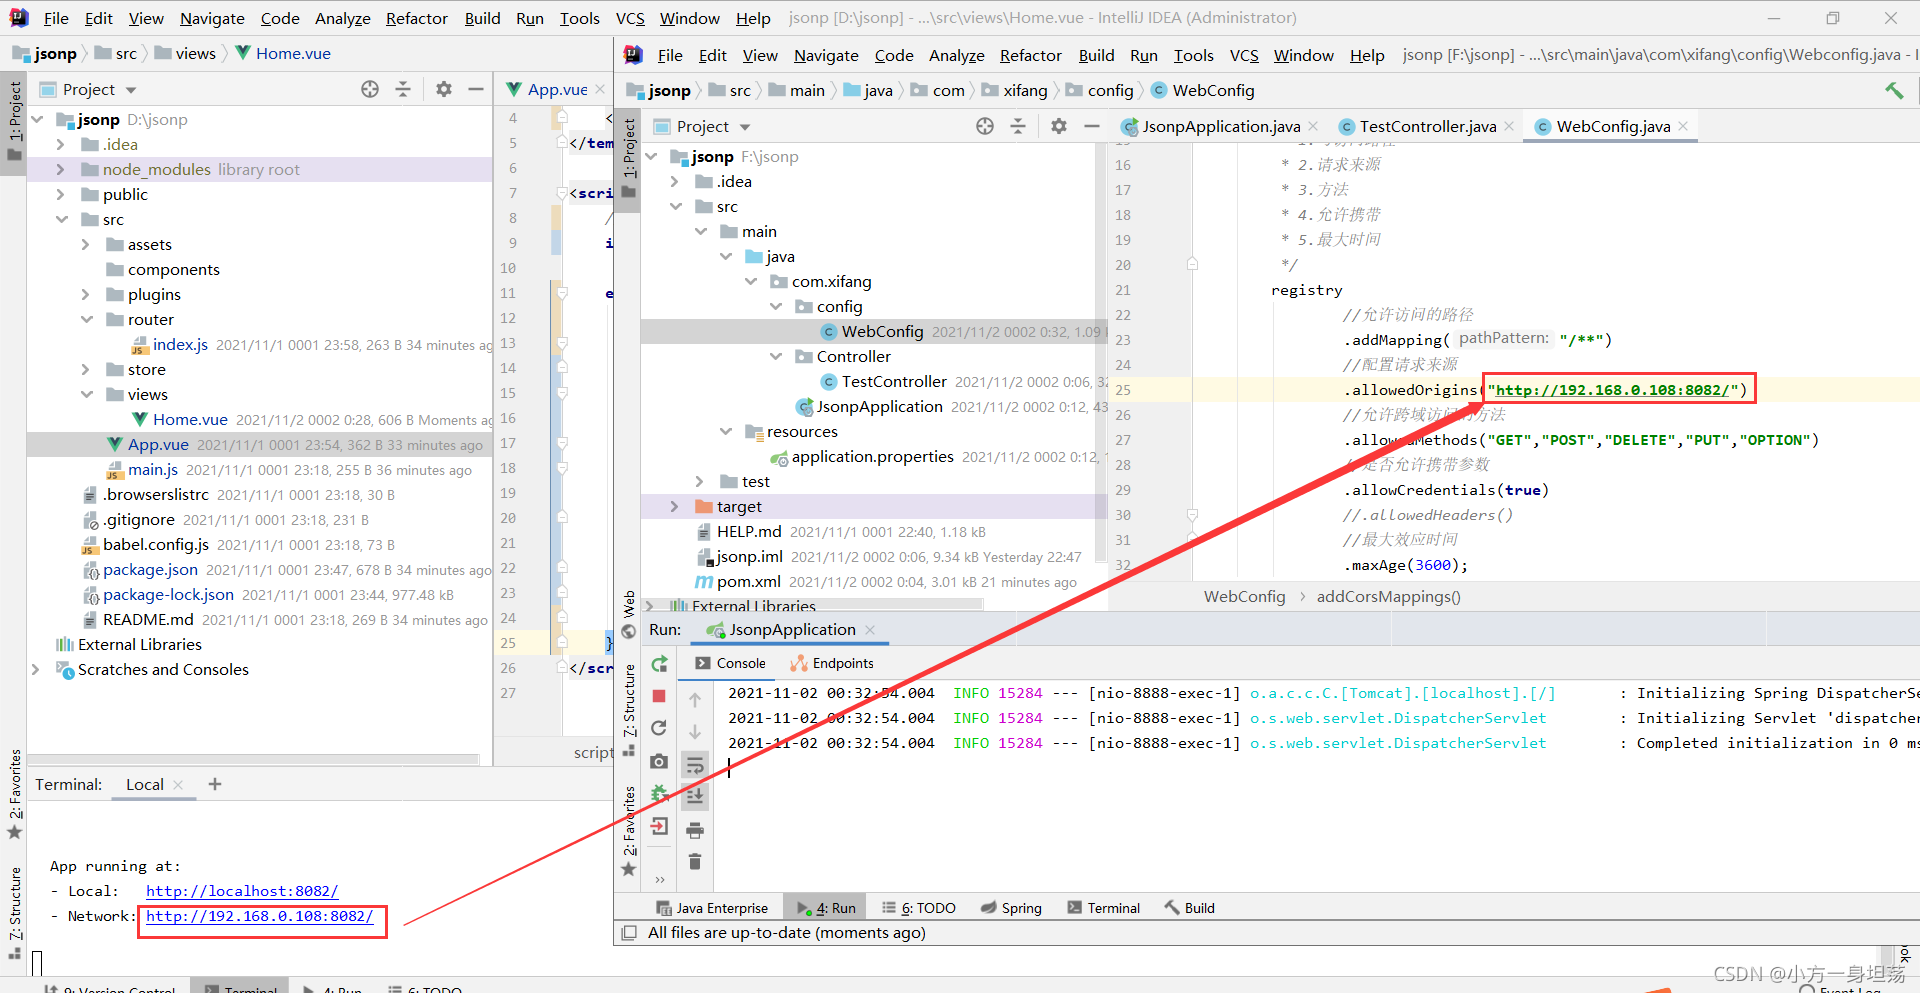Click the print icon in Run console
The image size is (1920, 993).
click(x=695, y=830)
